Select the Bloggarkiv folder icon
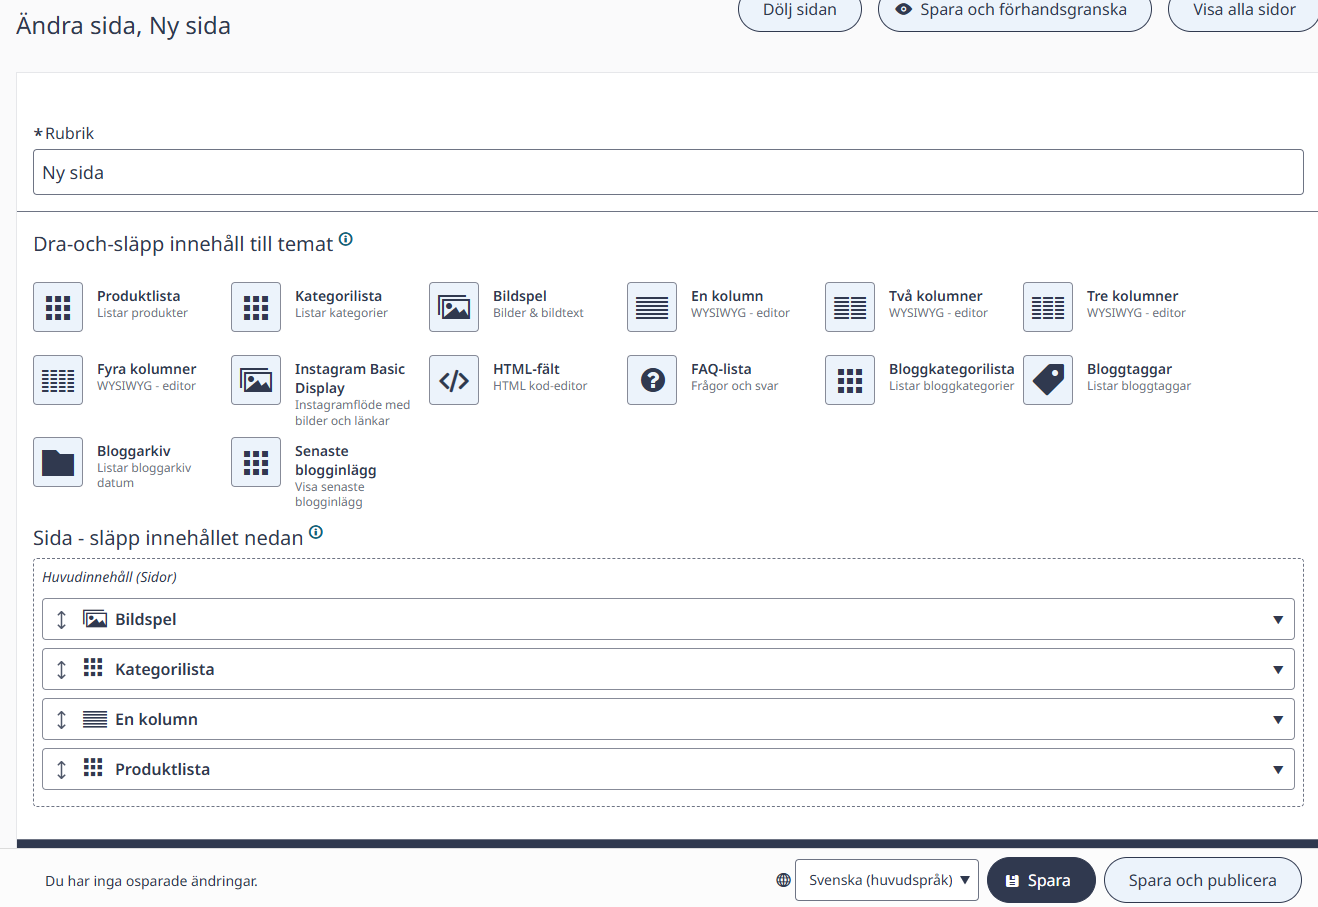The image size is (1318, 907). (58, 462)
